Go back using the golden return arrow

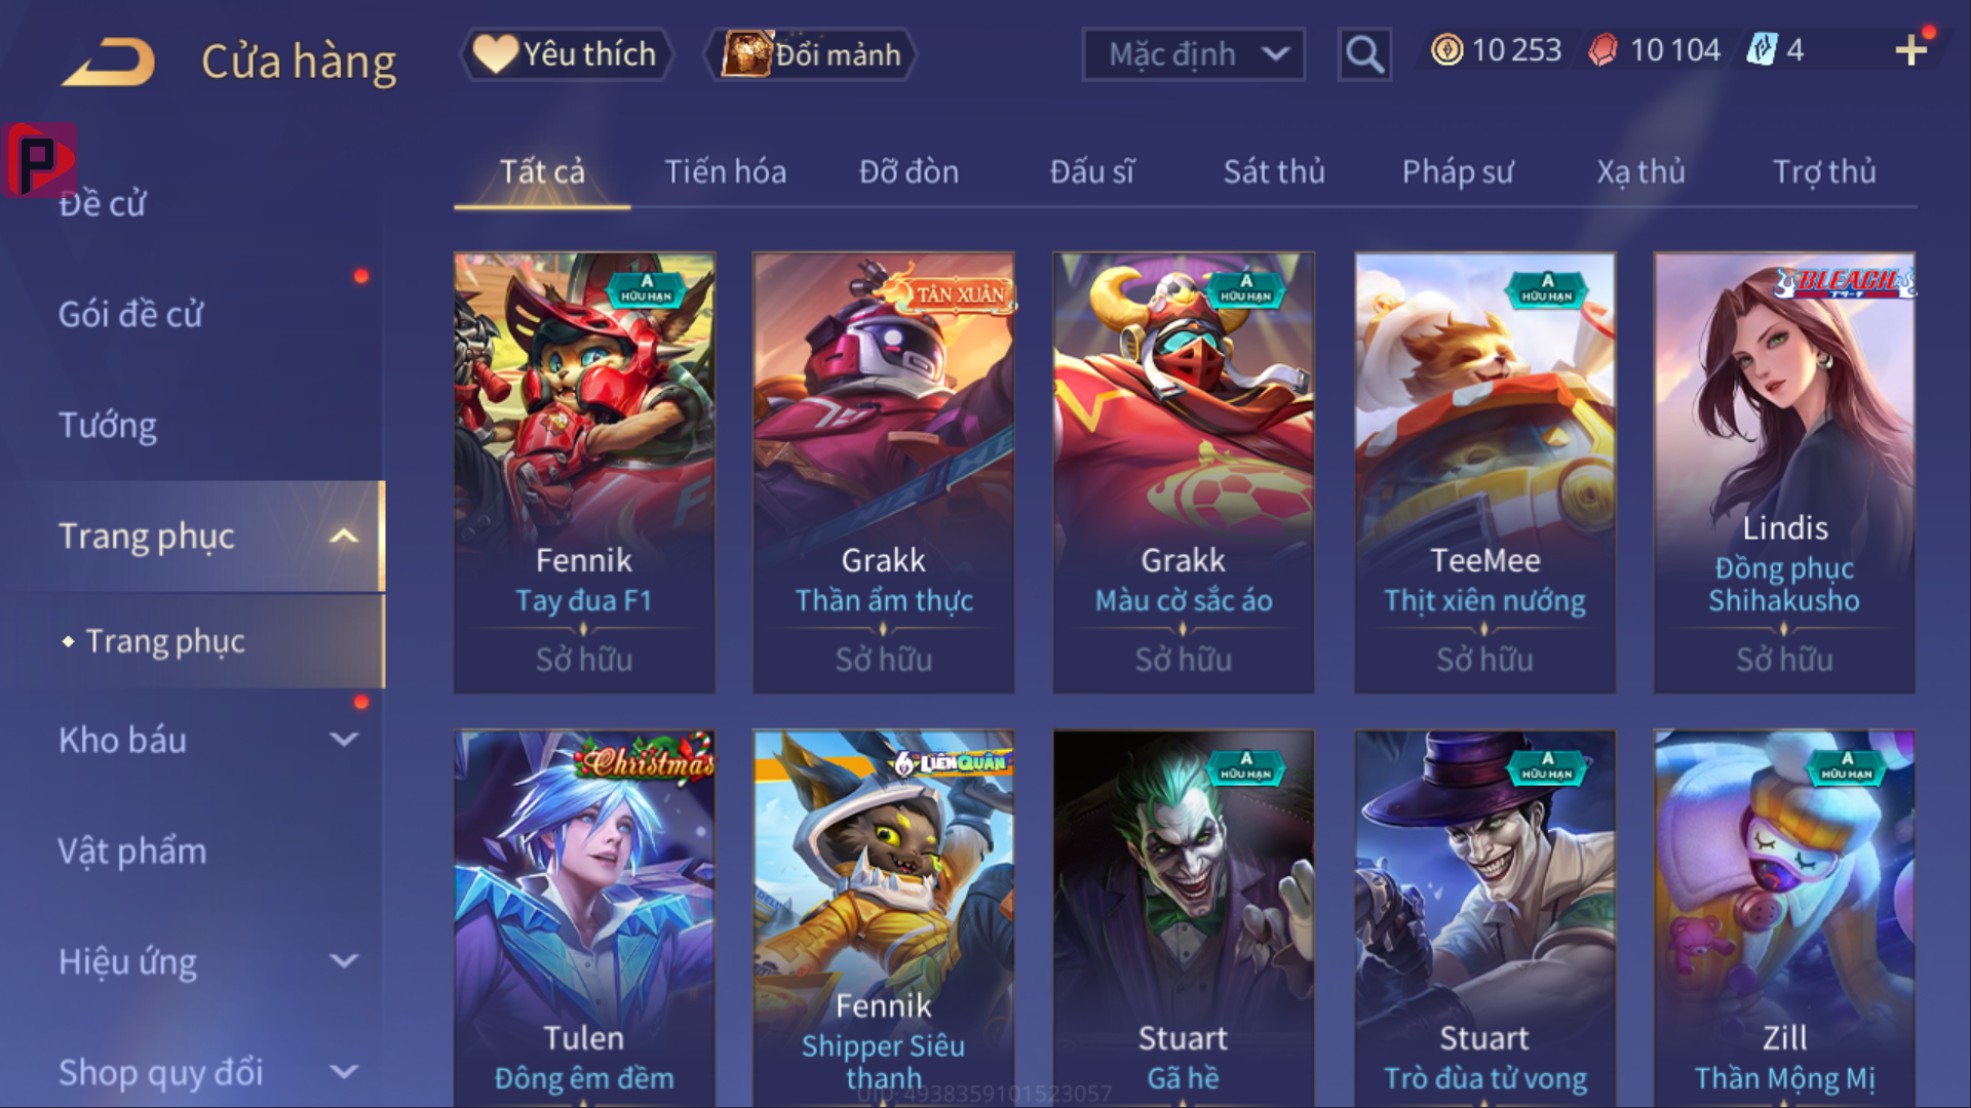tap(109, 62)
